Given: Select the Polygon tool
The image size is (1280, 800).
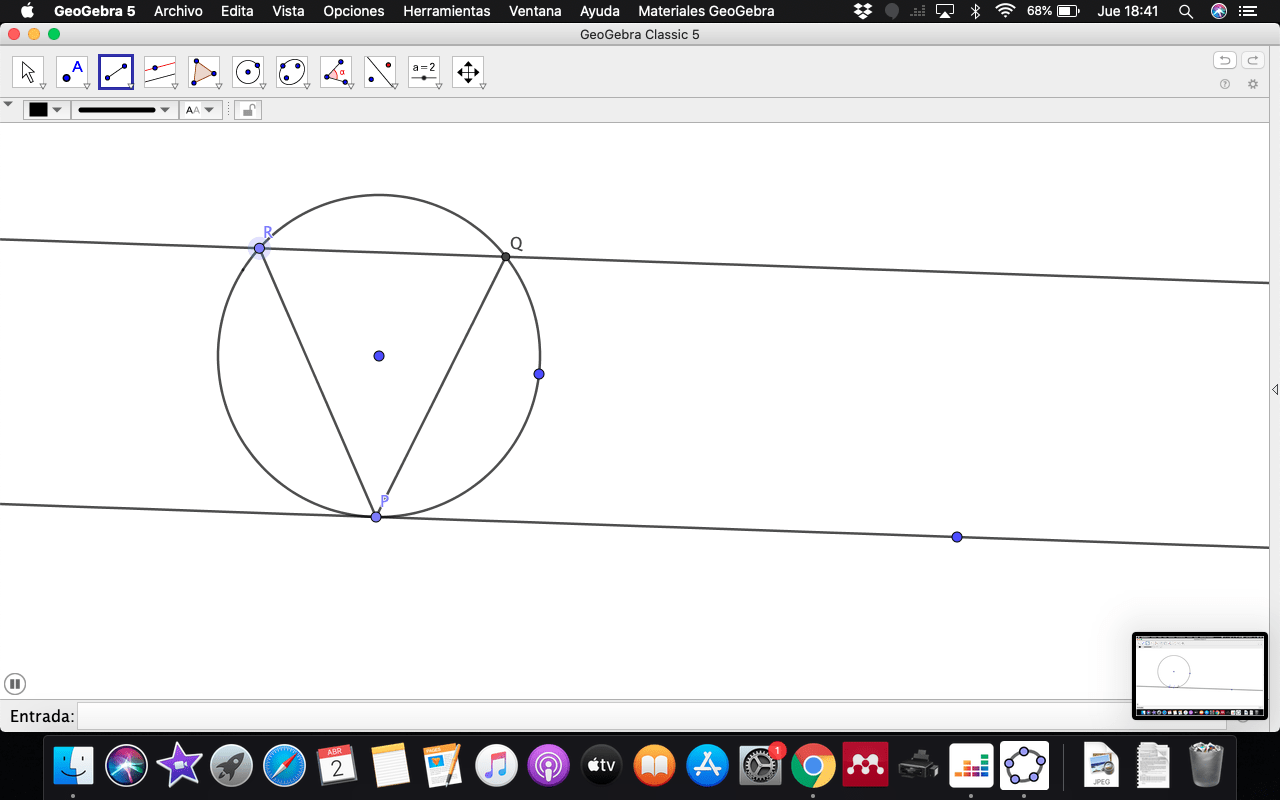Looking at the screenshot, I should (x=204, y=72).
